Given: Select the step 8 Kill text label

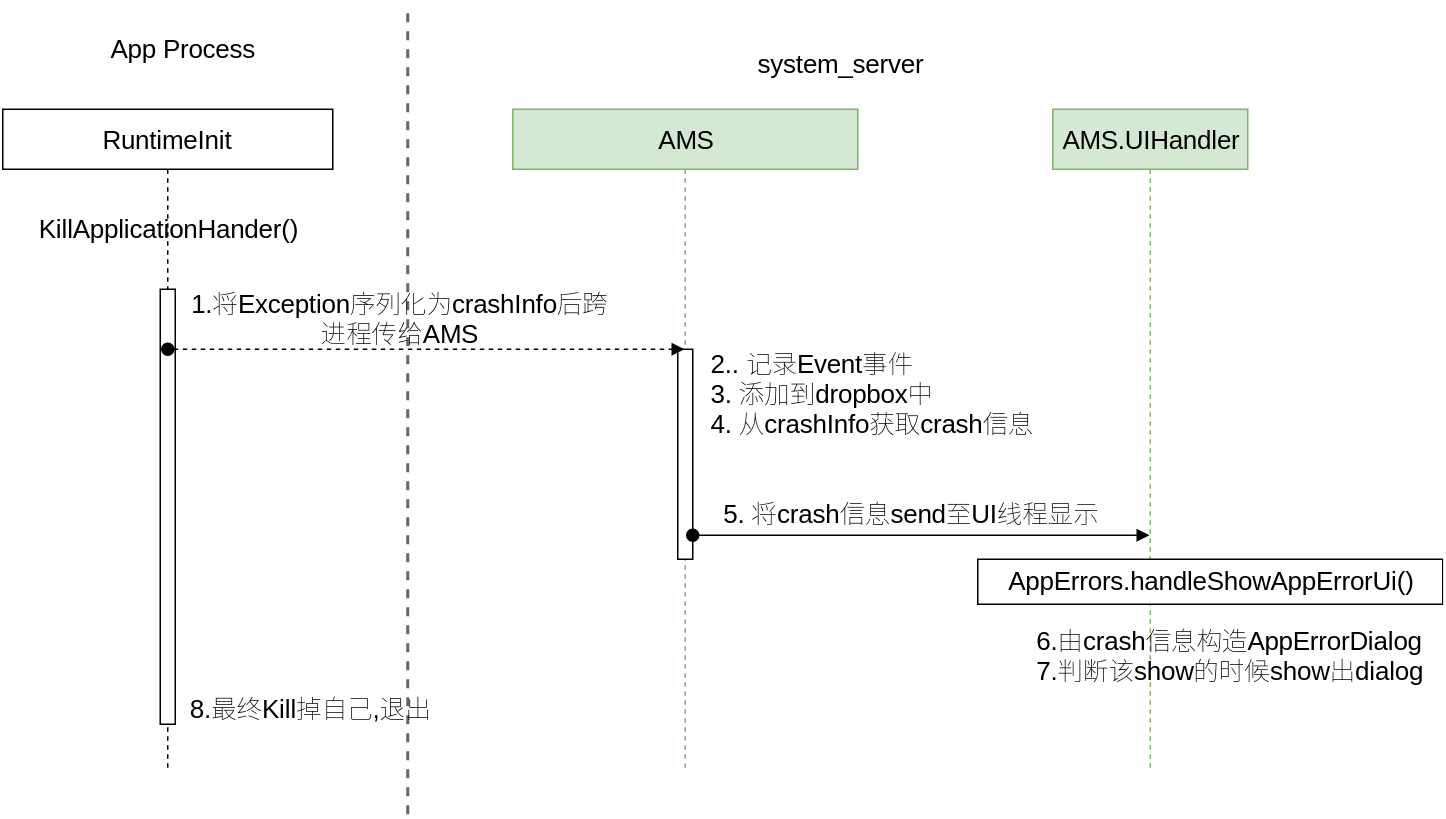Looking at the screenshot, I should (310, 710).
